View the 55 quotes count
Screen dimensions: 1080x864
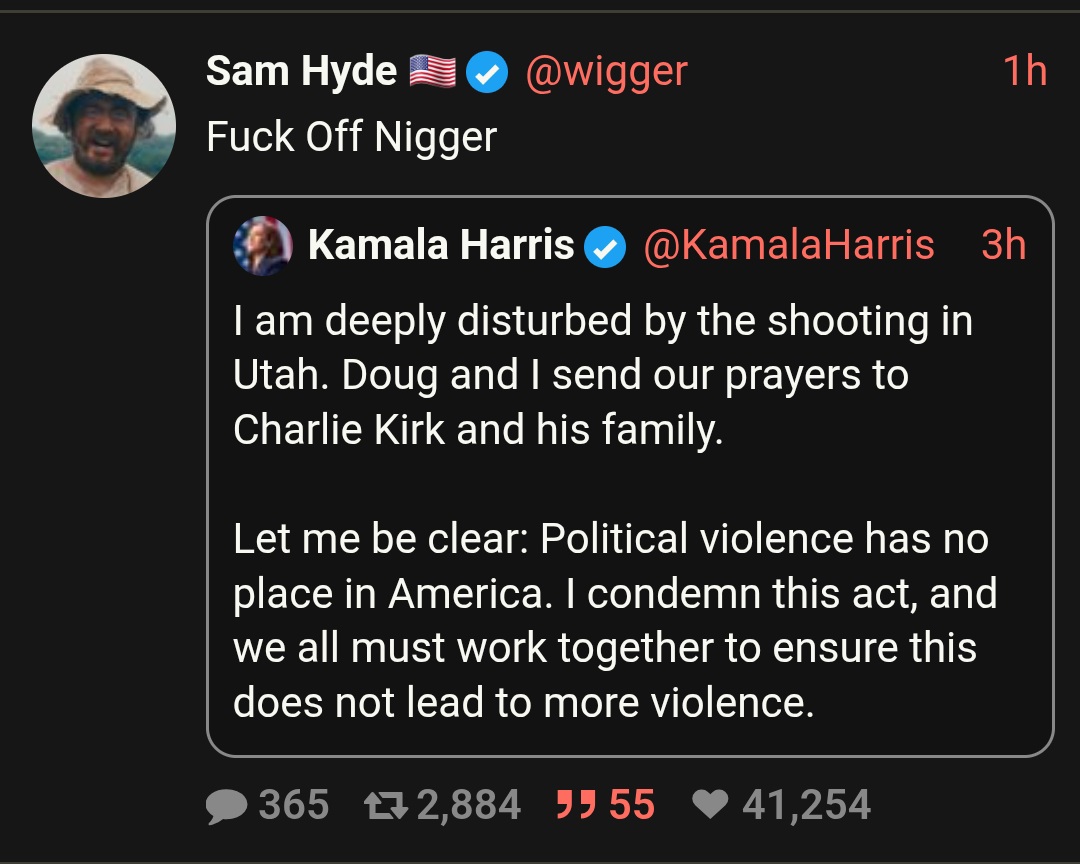click(x=632, y=805)
